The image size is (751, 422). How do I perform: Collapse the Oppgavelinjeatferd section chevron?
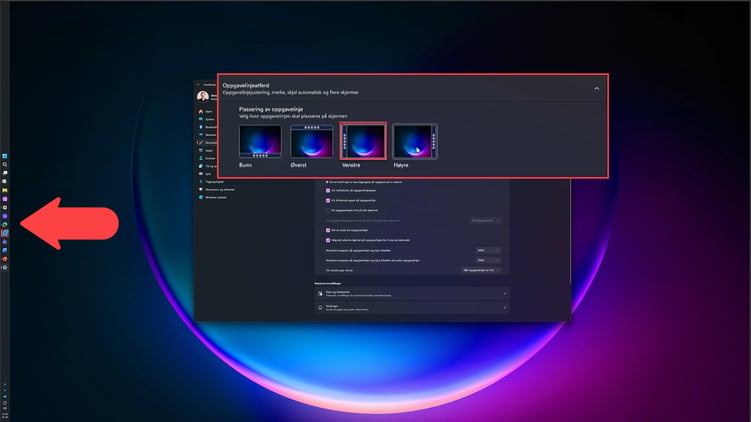(597, 89)
